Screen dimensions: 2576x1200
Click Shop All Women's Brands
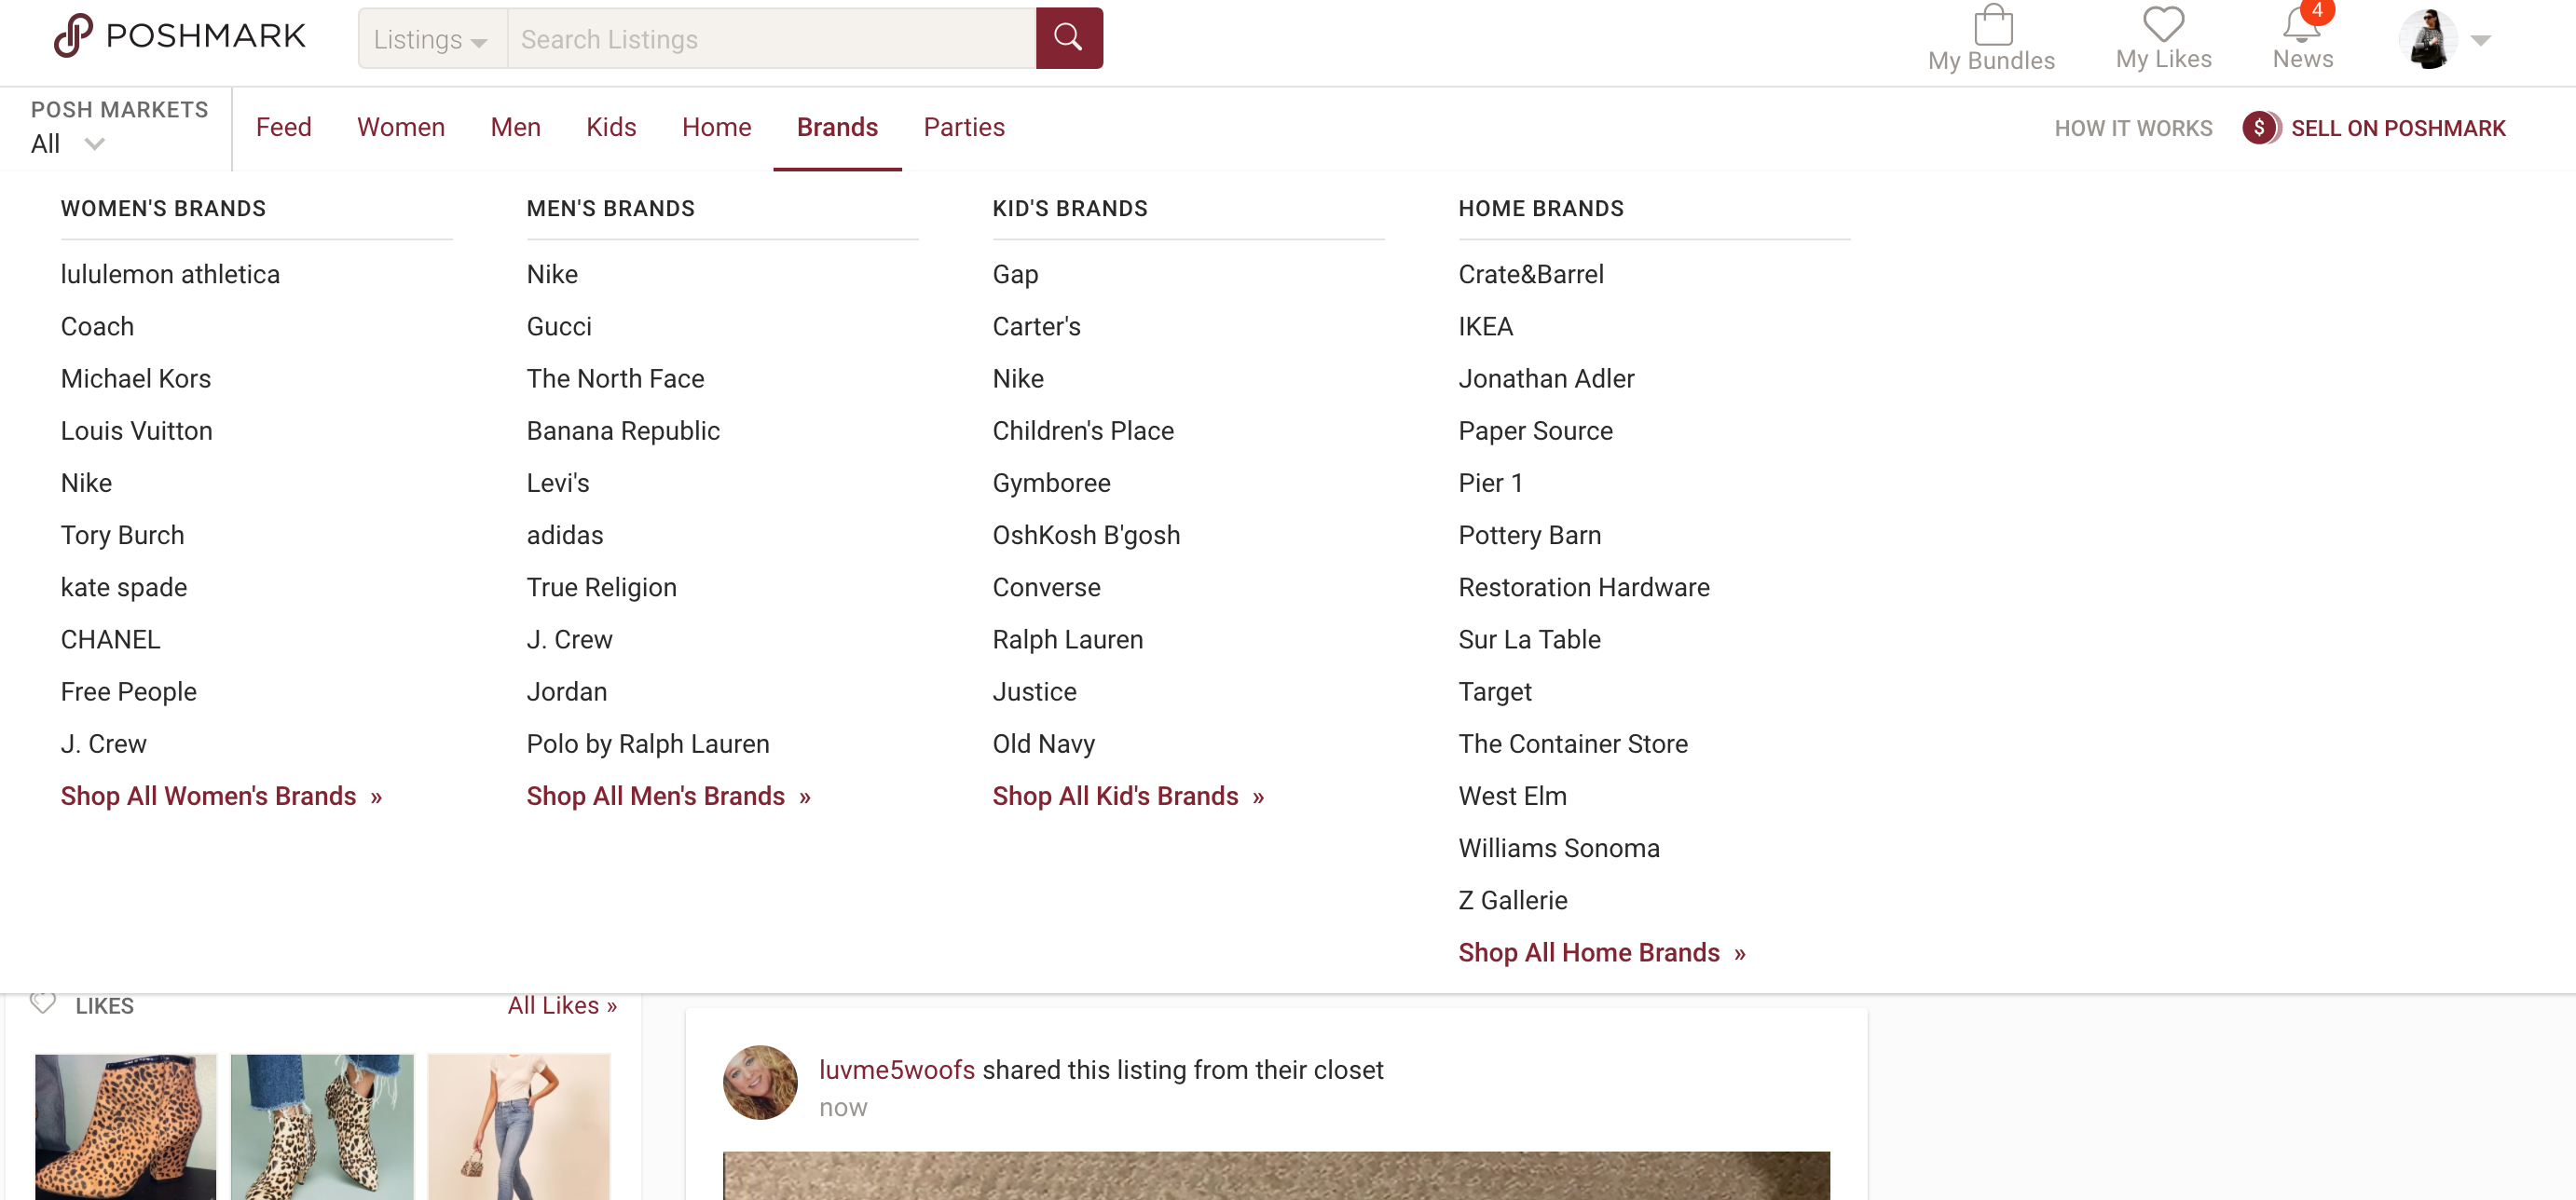click(x=221, y=796)
